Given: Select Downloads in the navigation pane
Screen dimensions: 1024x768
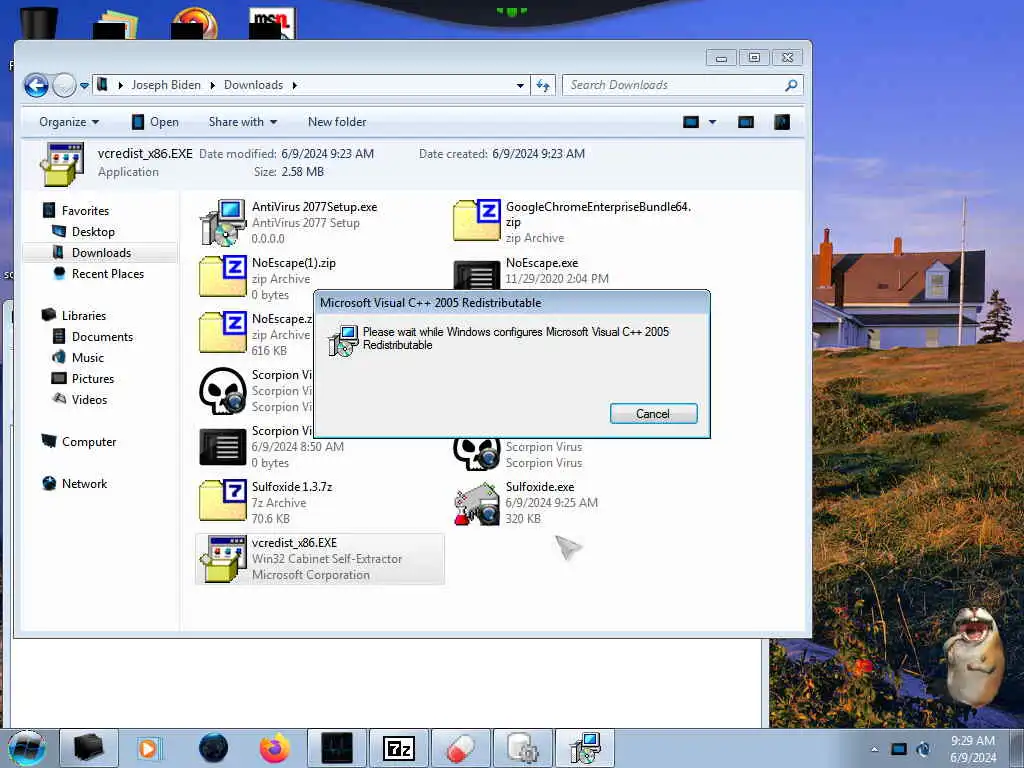Looking at the screenshot, I should pos(100,253).
